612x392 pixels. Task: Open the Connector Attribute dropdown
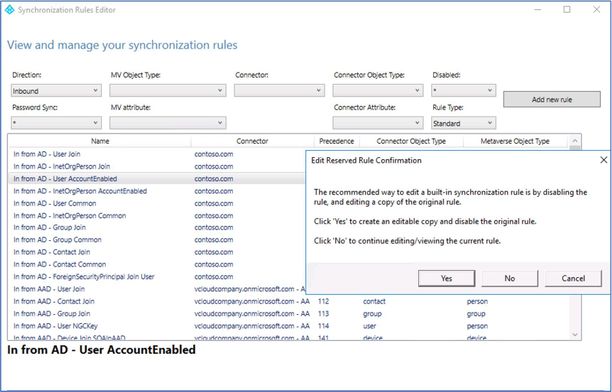pyautogui.click(x=378, y=123)
